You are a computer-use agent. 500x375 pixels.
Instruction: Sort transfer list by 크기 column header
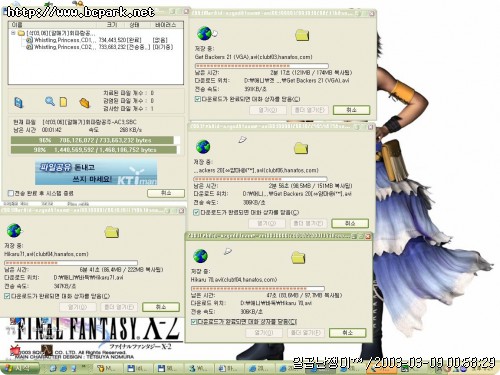point(112,25)
